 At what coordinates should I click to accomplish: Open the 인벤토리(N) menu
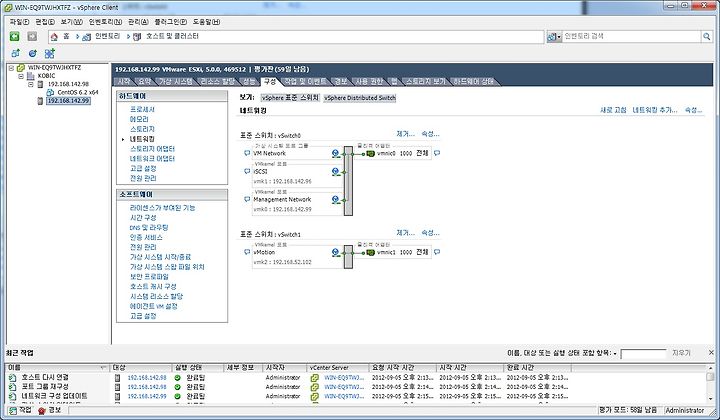tap(106, 22)
